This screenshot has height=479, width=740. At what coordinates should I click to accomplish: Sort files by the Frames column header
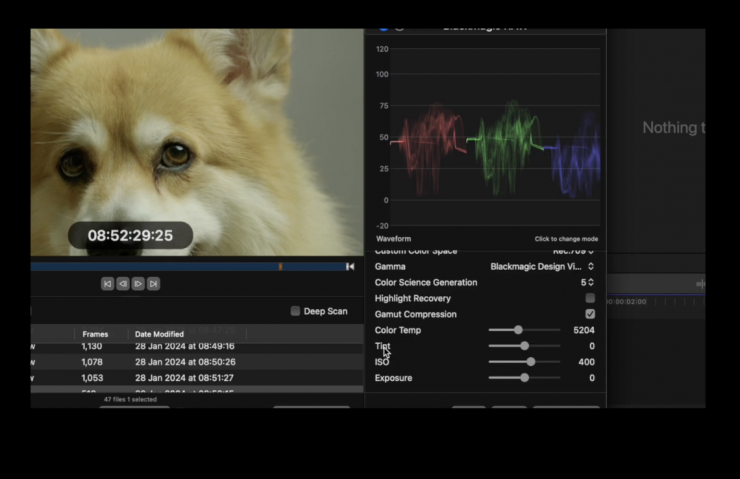point(96,334)
